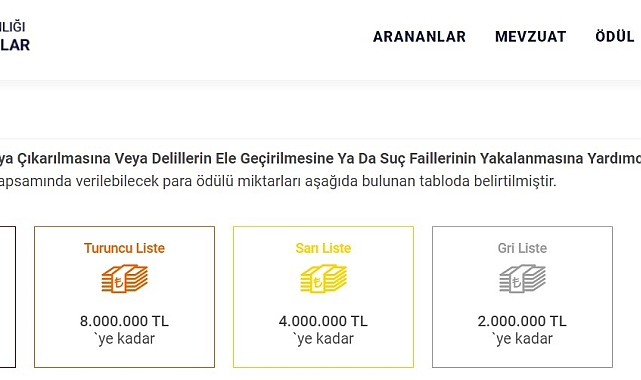Click the bold heading about Suç Faillerinin Yakalanmasına
Viewport: 641px width, 380px height.
click(x=320, y=158)
